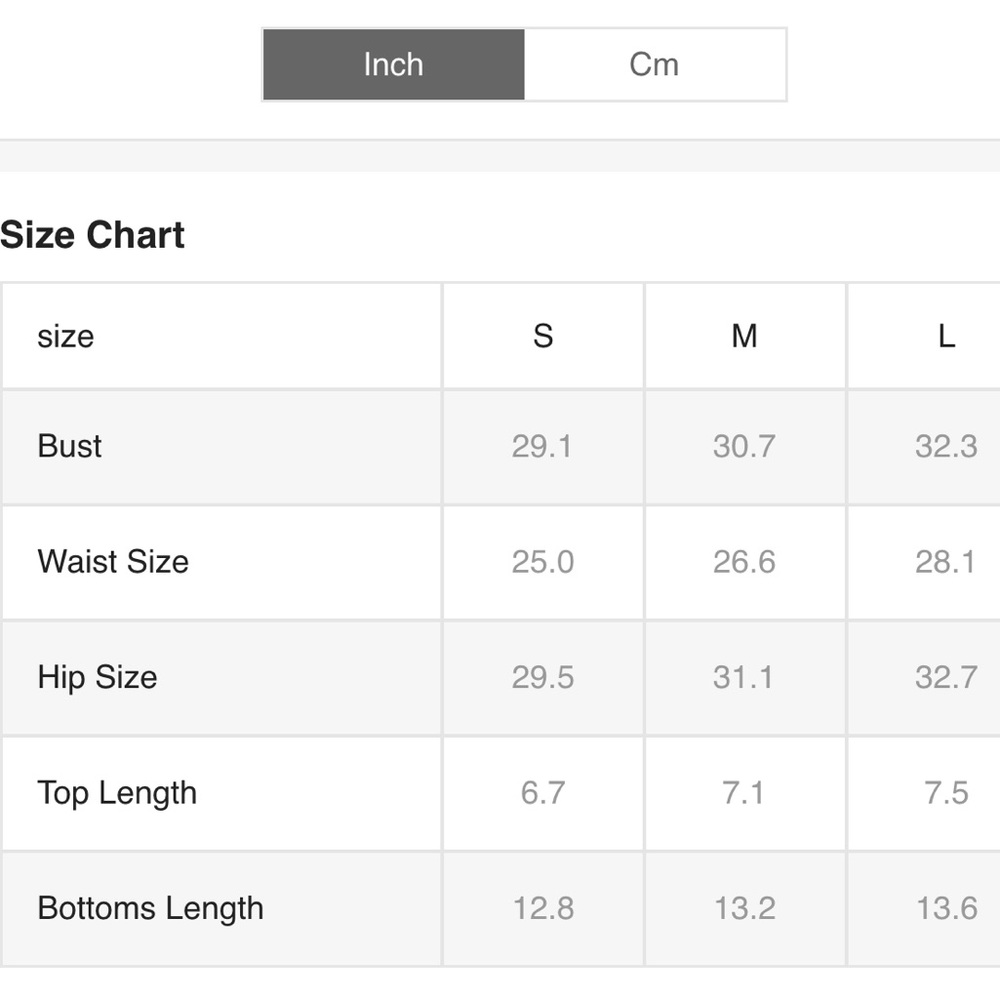Click the 29.1 Bust value for S

(543, 446)
